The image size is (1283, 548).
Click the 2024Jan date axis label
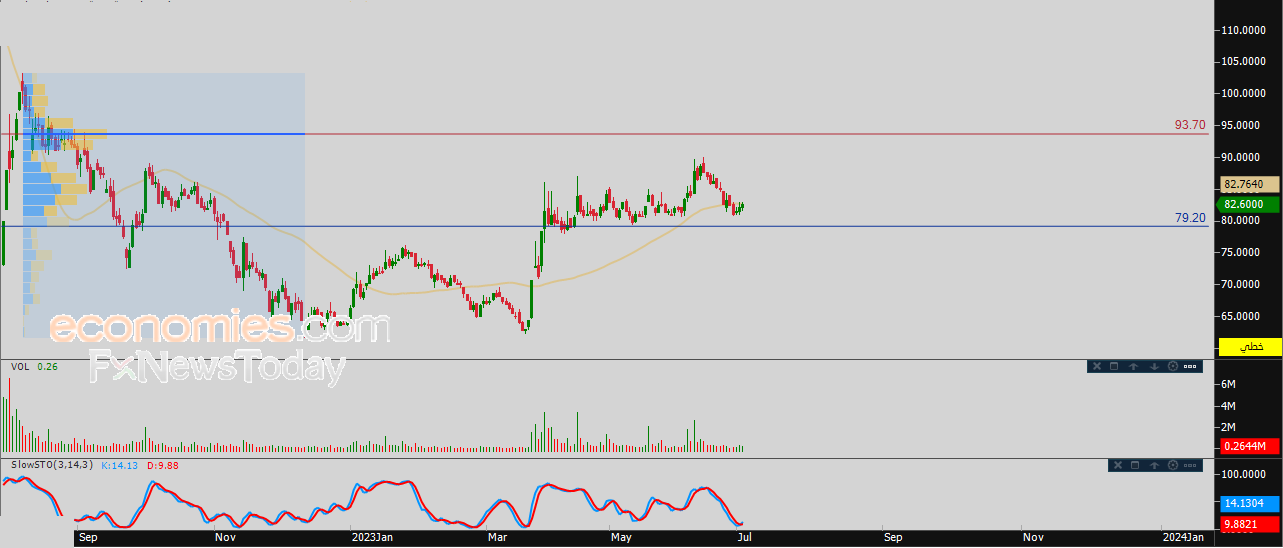(x=1185, y=538)
